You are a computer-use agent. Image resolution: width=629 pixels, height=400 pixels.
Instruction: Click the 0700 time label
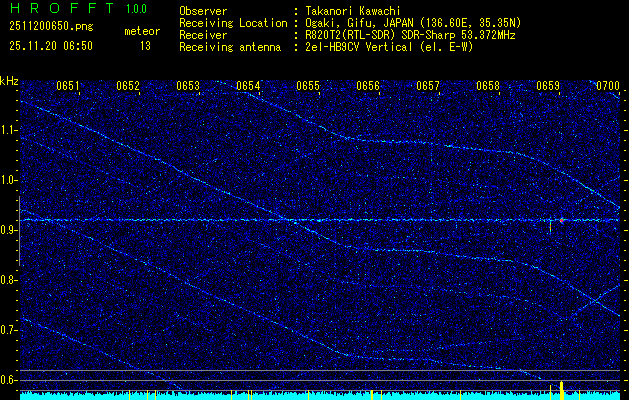point(607,86)
